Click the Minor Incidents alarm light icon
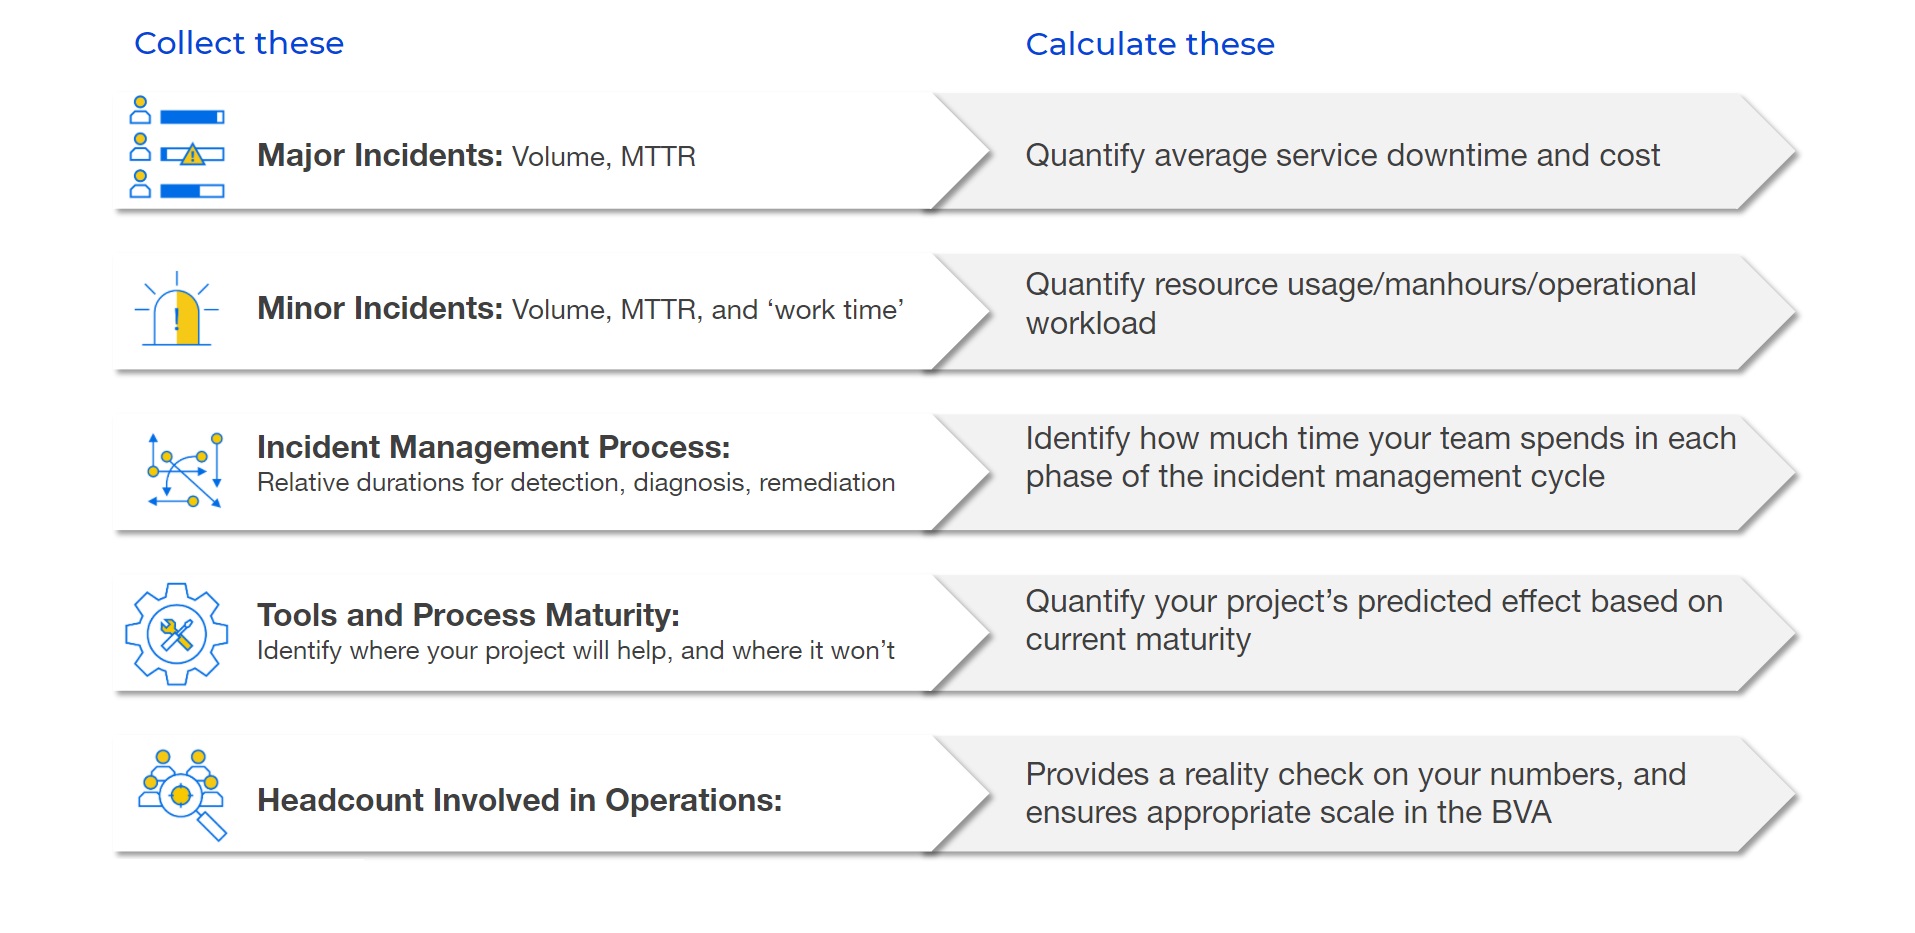This screenshot has height=933, width=1915. [177, 309]
